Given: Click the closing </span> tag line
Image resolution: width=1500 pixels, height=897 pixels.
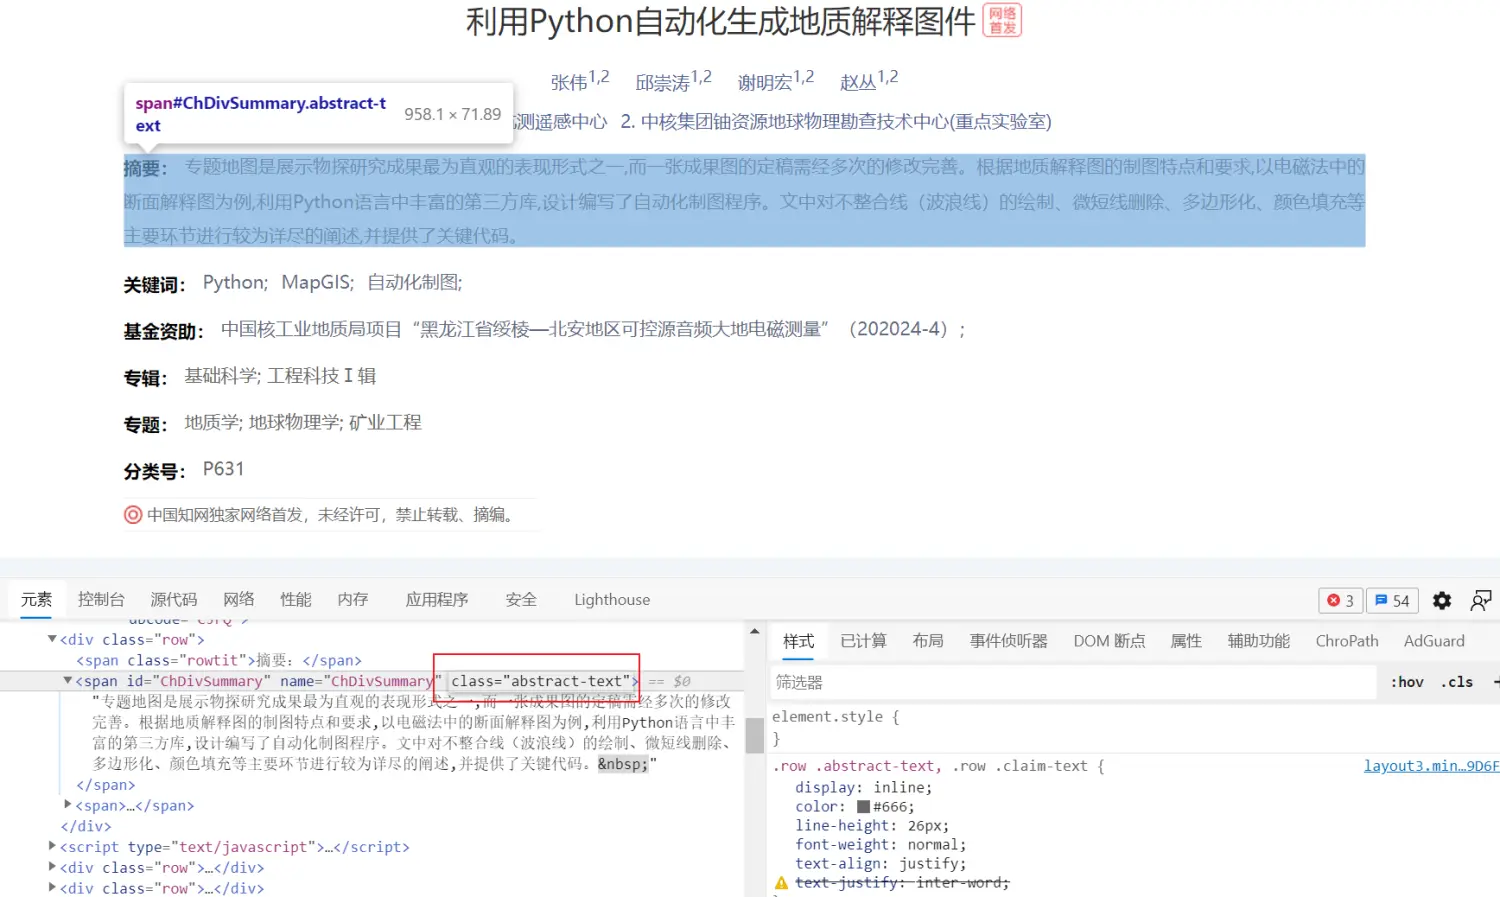Looking at the screenshot, I should 105,785.
